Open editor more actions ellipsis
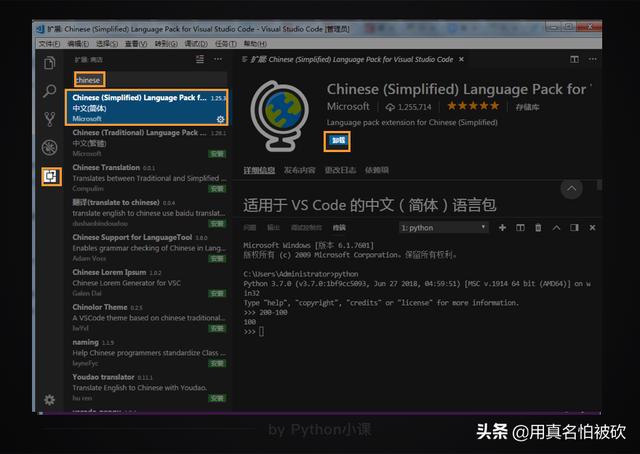Viewport: 640px width, 454px height. [592, 60]
